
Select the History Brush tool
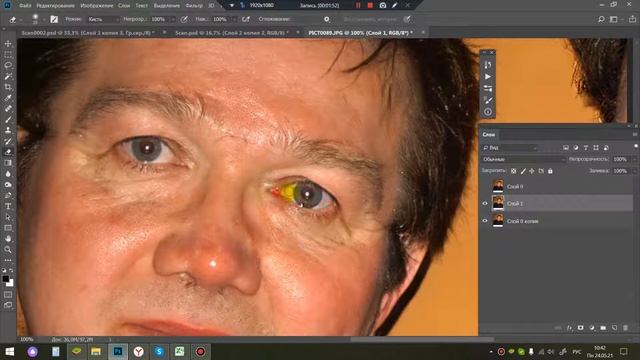click(x=8, y=141)
